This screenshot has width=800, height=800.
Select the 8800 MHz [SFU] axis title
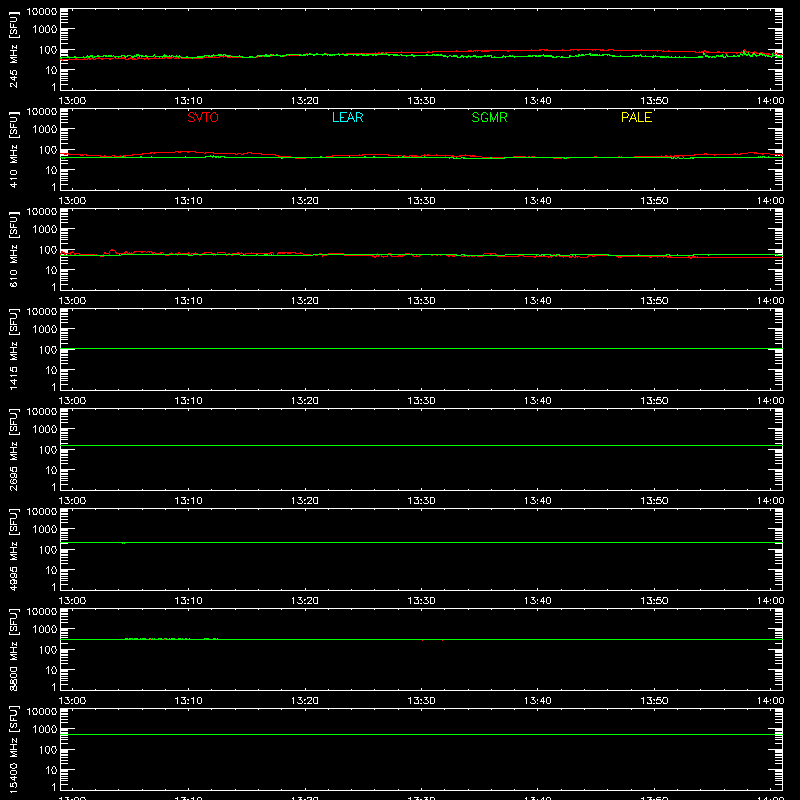click(14, 649)
